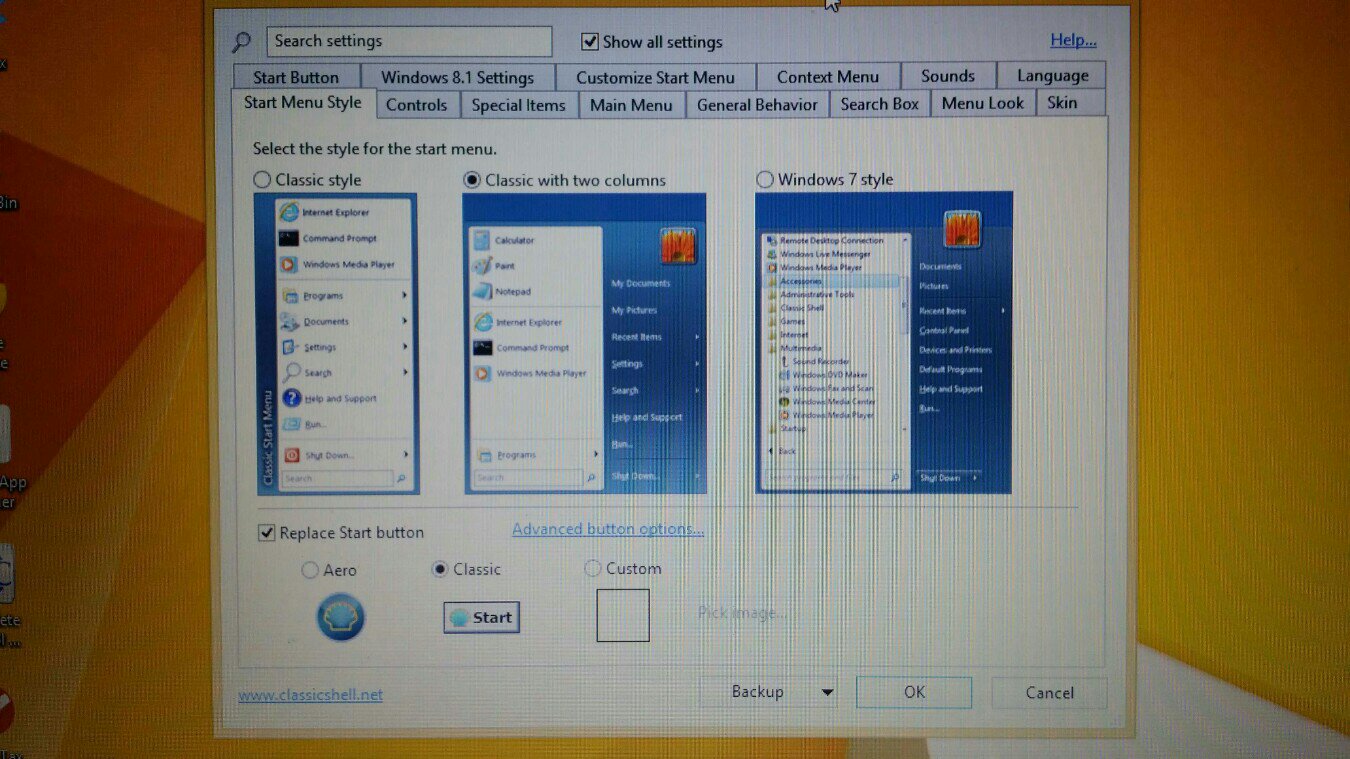
Task: Click the Classic style menu preview thumbnail
Action: 336,343
